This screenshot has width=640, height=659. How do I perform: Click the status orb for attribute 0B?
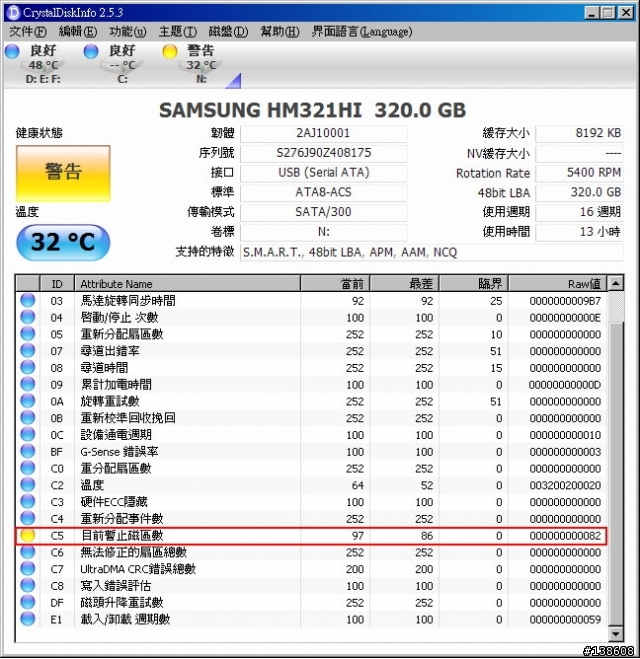point(28,418)
